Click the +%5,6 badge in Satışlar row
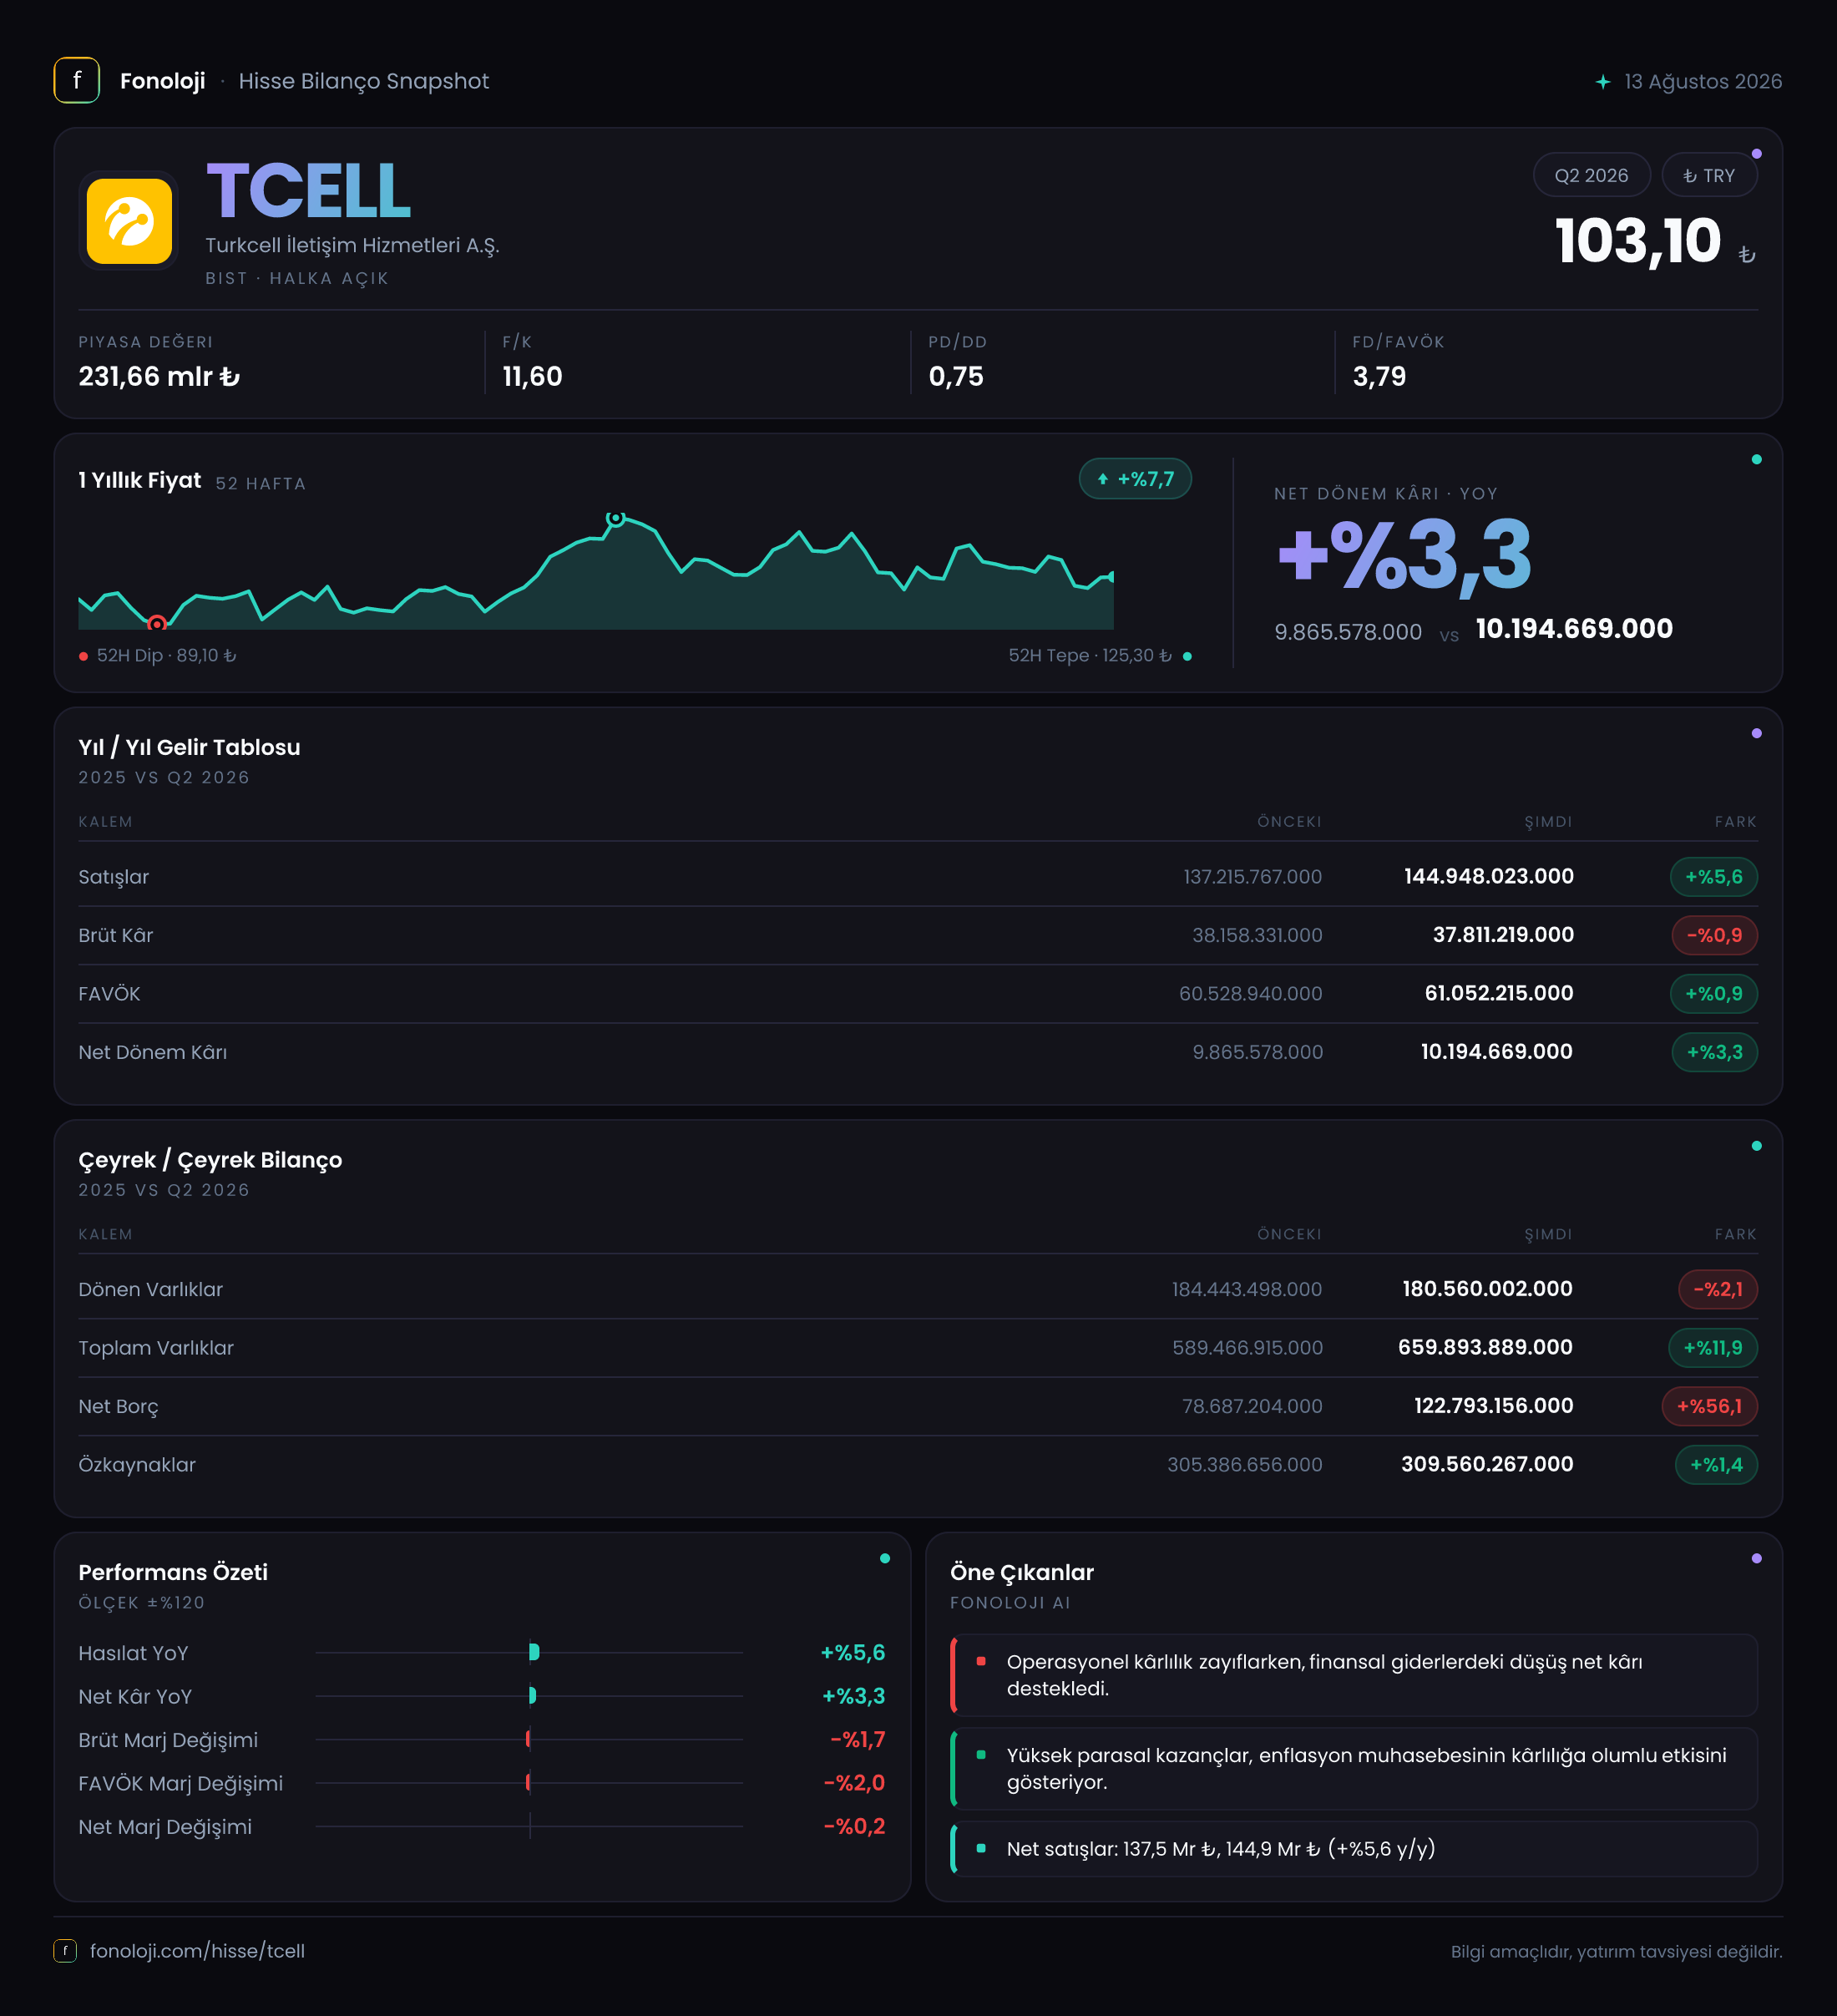The image size is (1837, 2016). pos(1713,877)
